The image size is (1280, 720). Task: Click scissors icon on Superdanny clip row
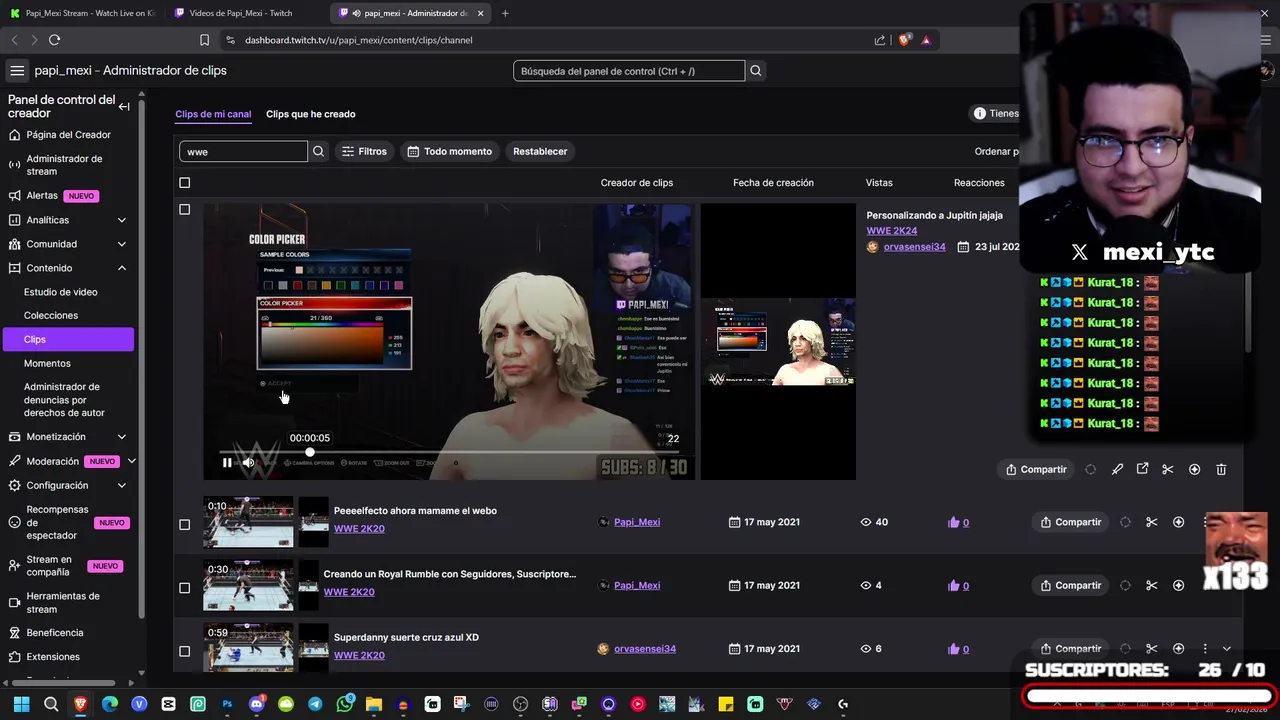tap(1151, 649)
